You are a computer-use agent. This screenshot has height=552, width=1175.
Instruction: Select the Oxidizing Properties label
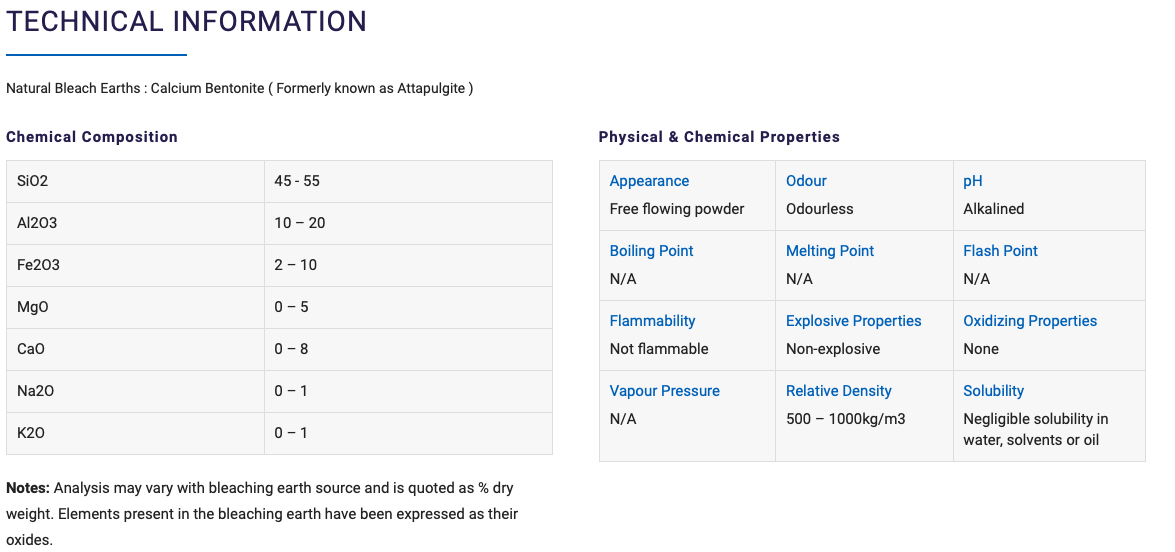(1030, 321)
